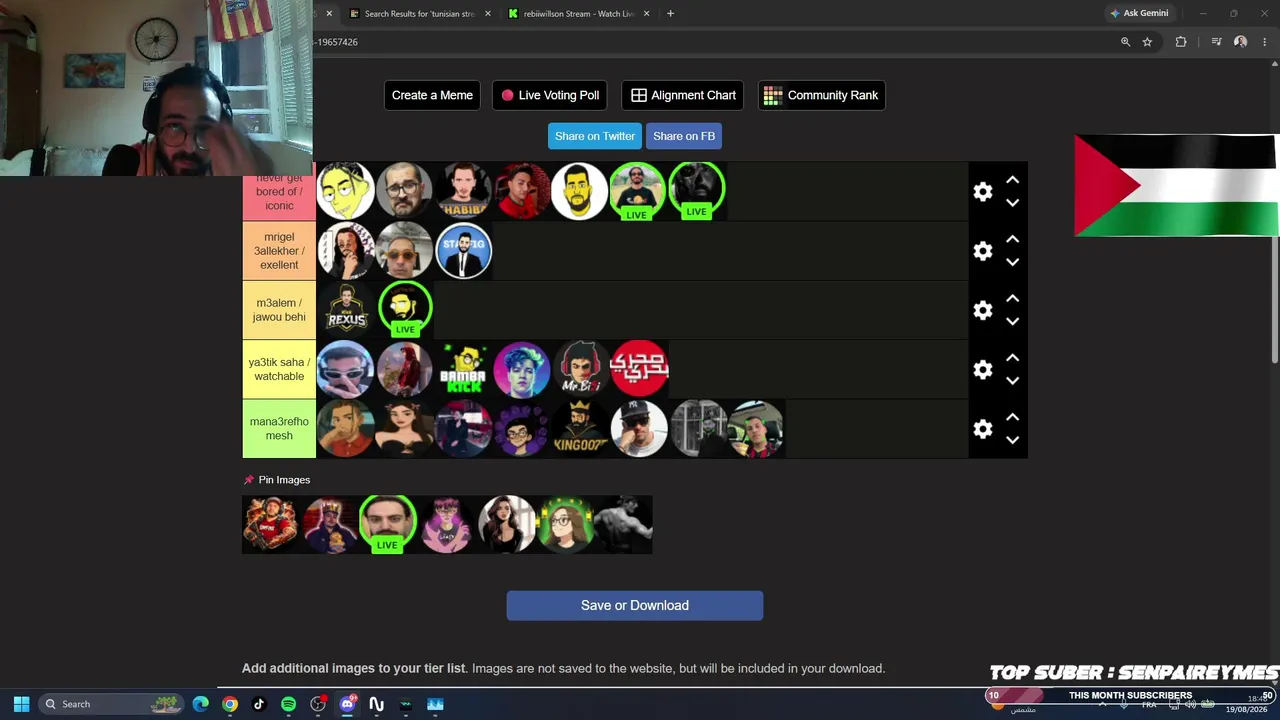Close the rebiiwillson Stream tab
Image resolution: width=1280 pixels, height=720 pixels.
coord(647,14)
